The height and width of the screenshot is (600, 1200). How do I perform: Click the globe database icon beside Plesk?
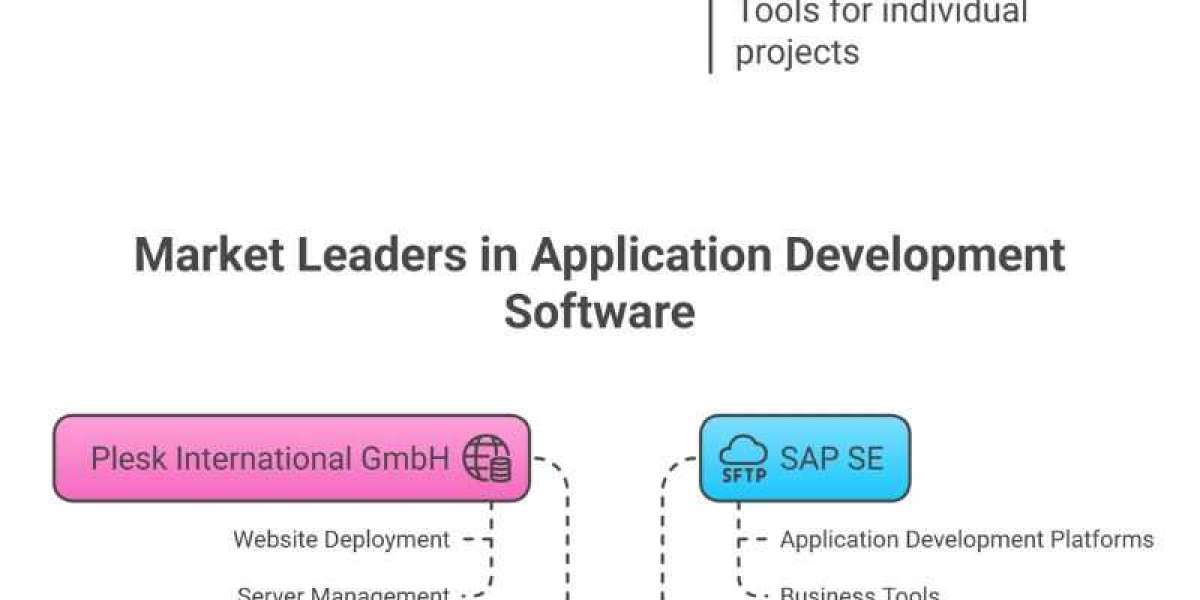coord(487,459)
